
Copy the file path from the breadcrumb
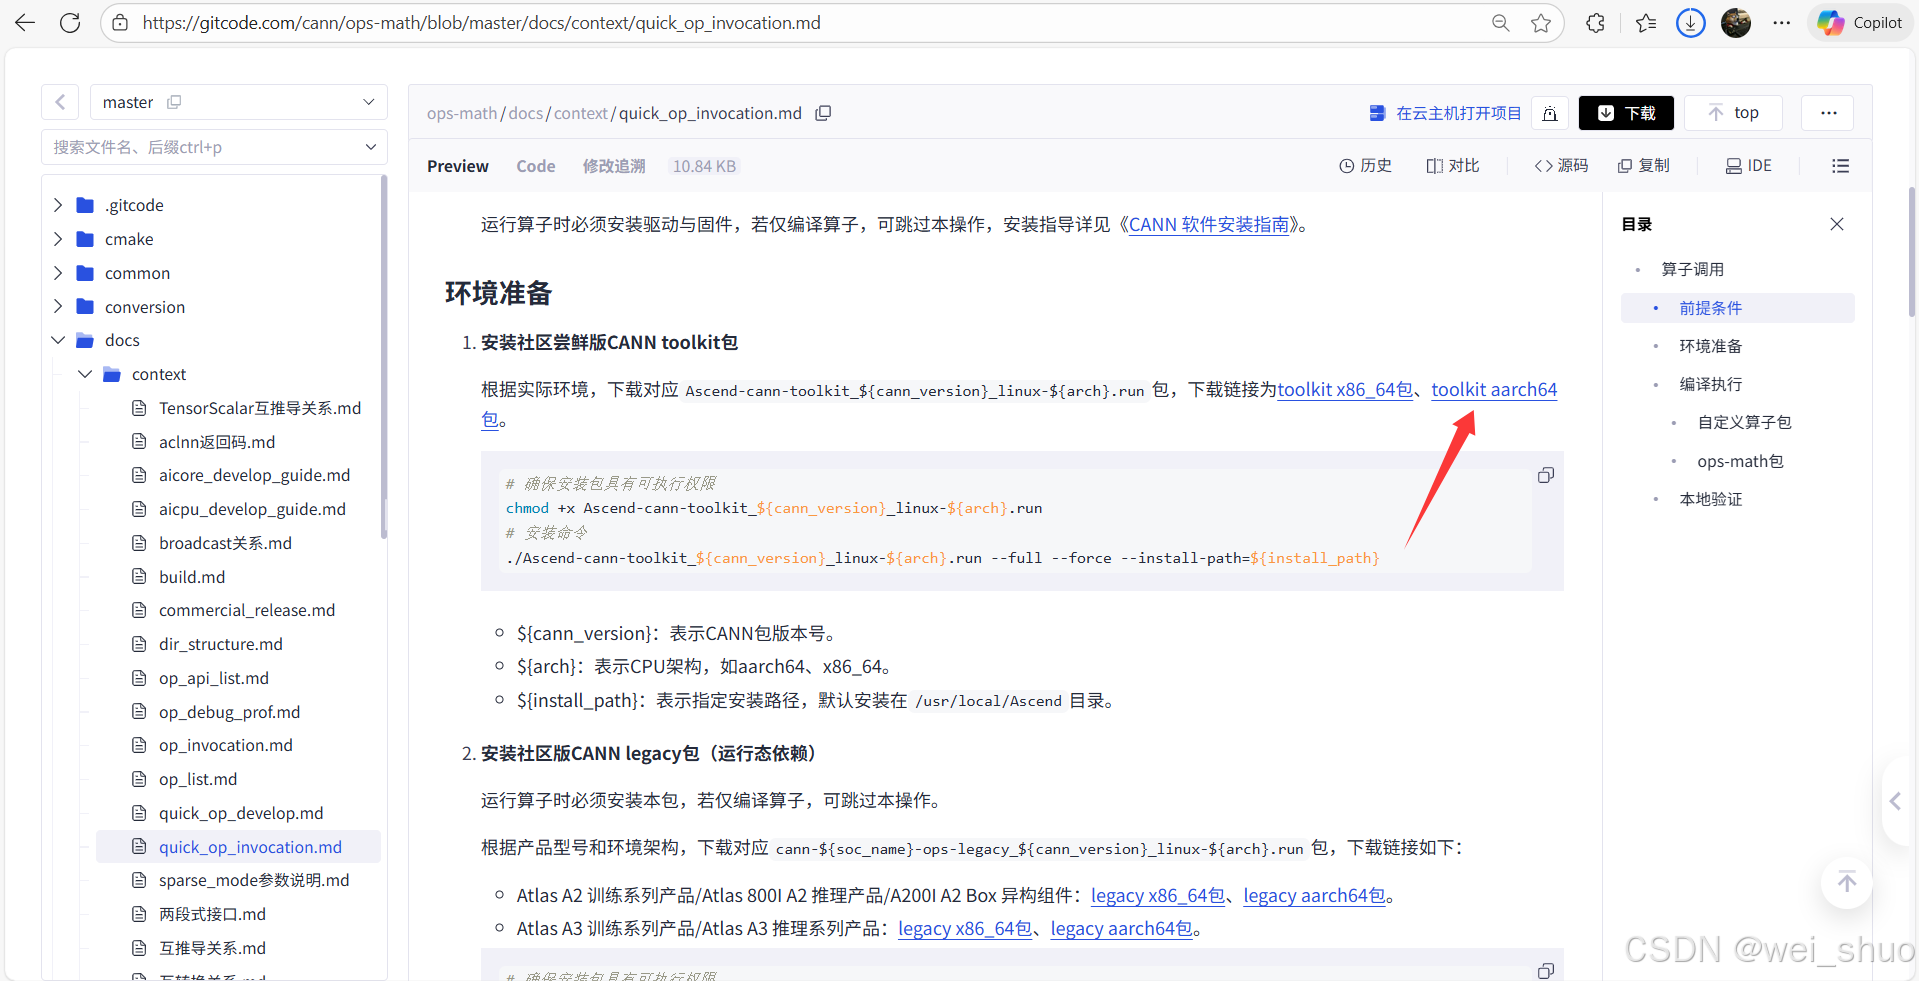[x=823, y=113]
